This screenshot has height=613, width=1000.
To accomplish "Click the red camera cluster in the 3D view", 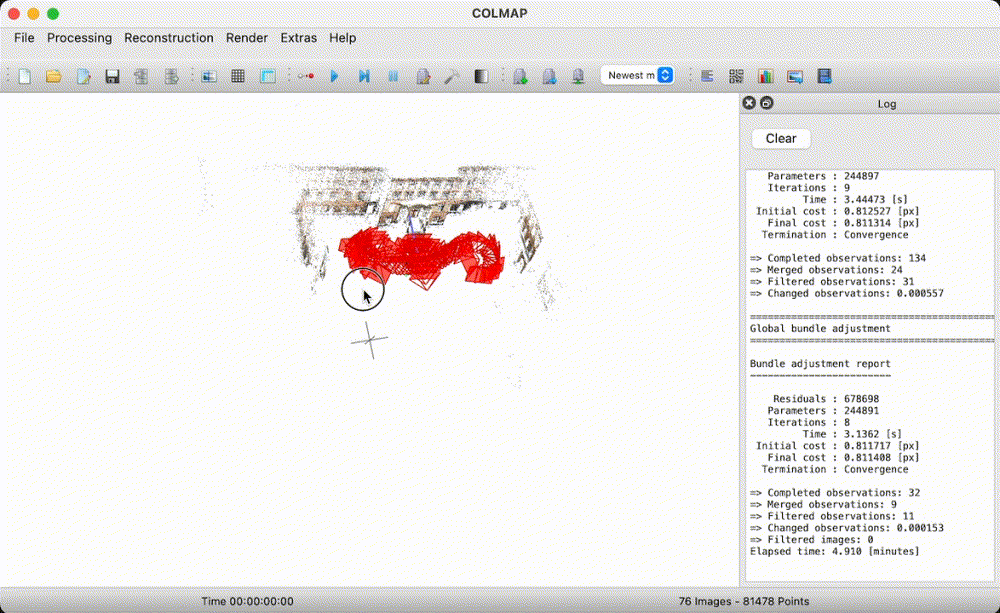I will pyautogui.click(x=421, y=255).
